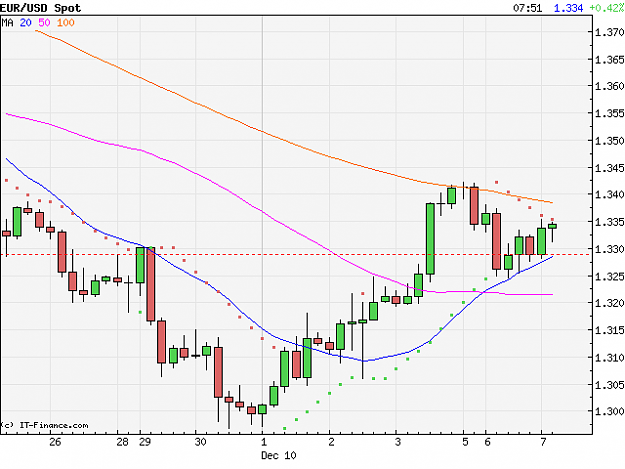
Task: Click the 1.325 price axis label
Action: [609, 276]
